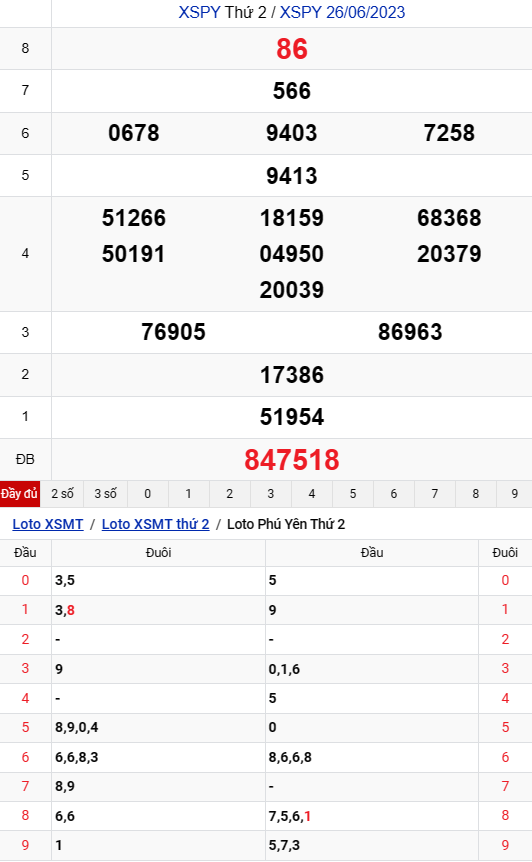Open the 'Loto XSMT' breadcrumb link

(48, 524)
